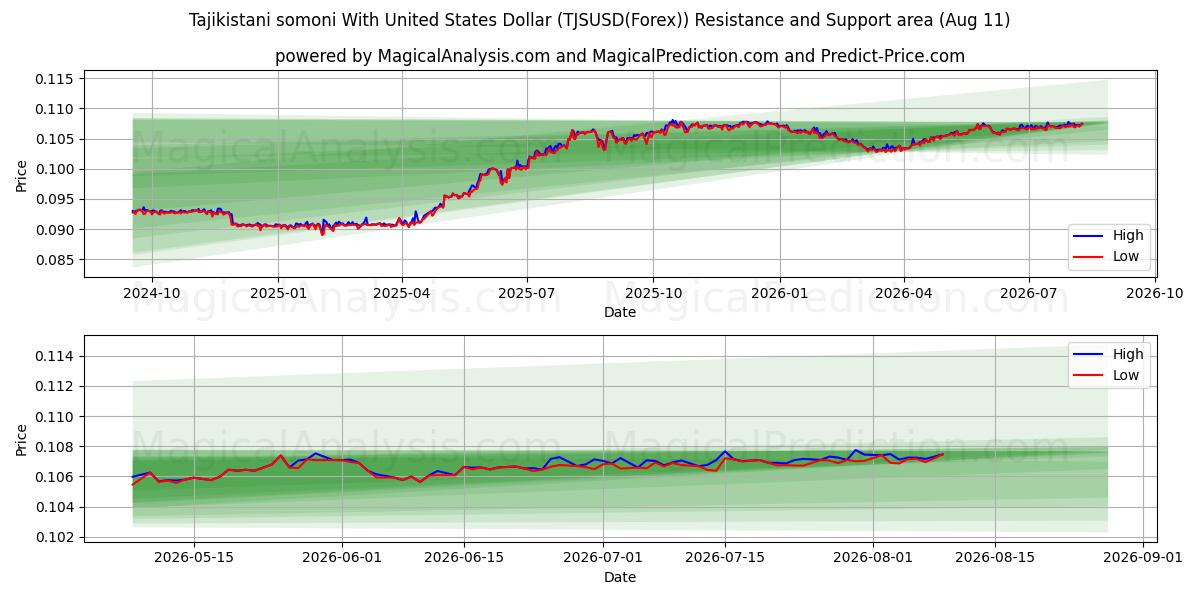Click the 'Price' axis label of the lower chart
The image size is (1200, 600).
click(x=22, y=439)
